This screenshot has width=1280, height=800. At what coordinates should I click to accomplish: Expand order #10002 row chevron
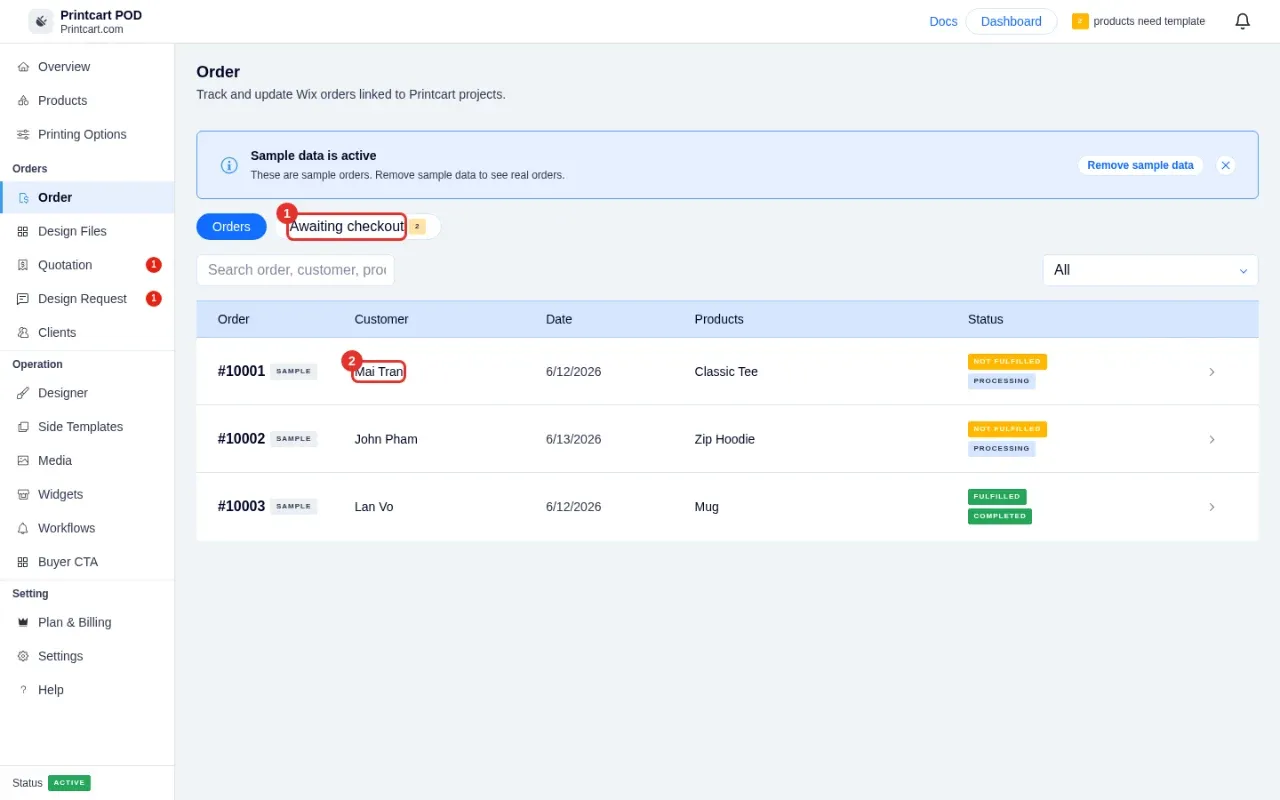pyautogui.click(x=1212, y=440)
